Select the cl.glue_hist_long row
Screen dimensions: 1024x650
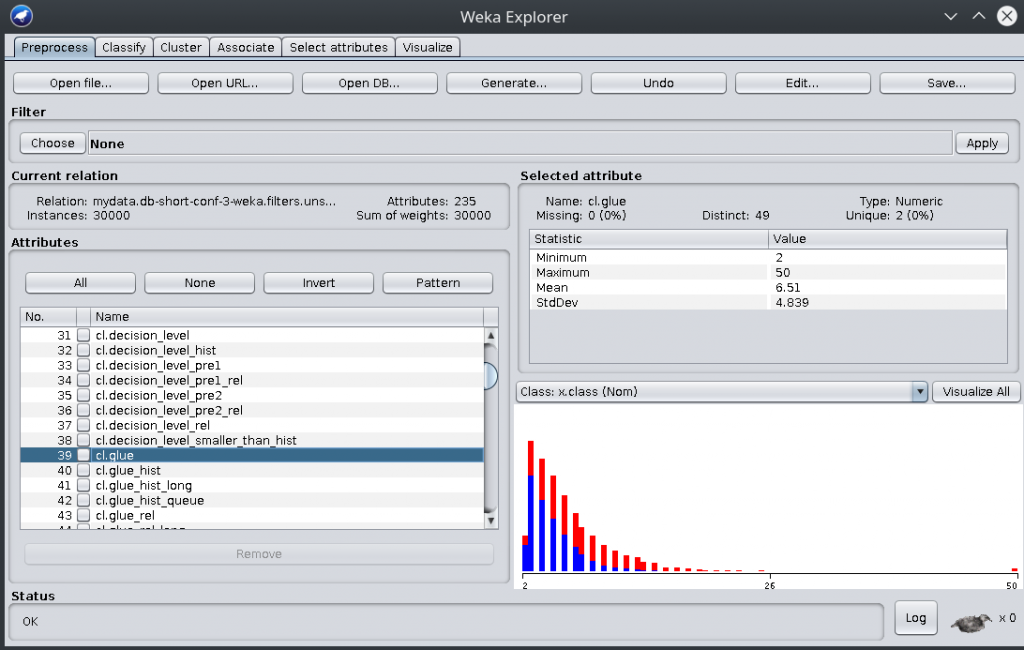252,485
